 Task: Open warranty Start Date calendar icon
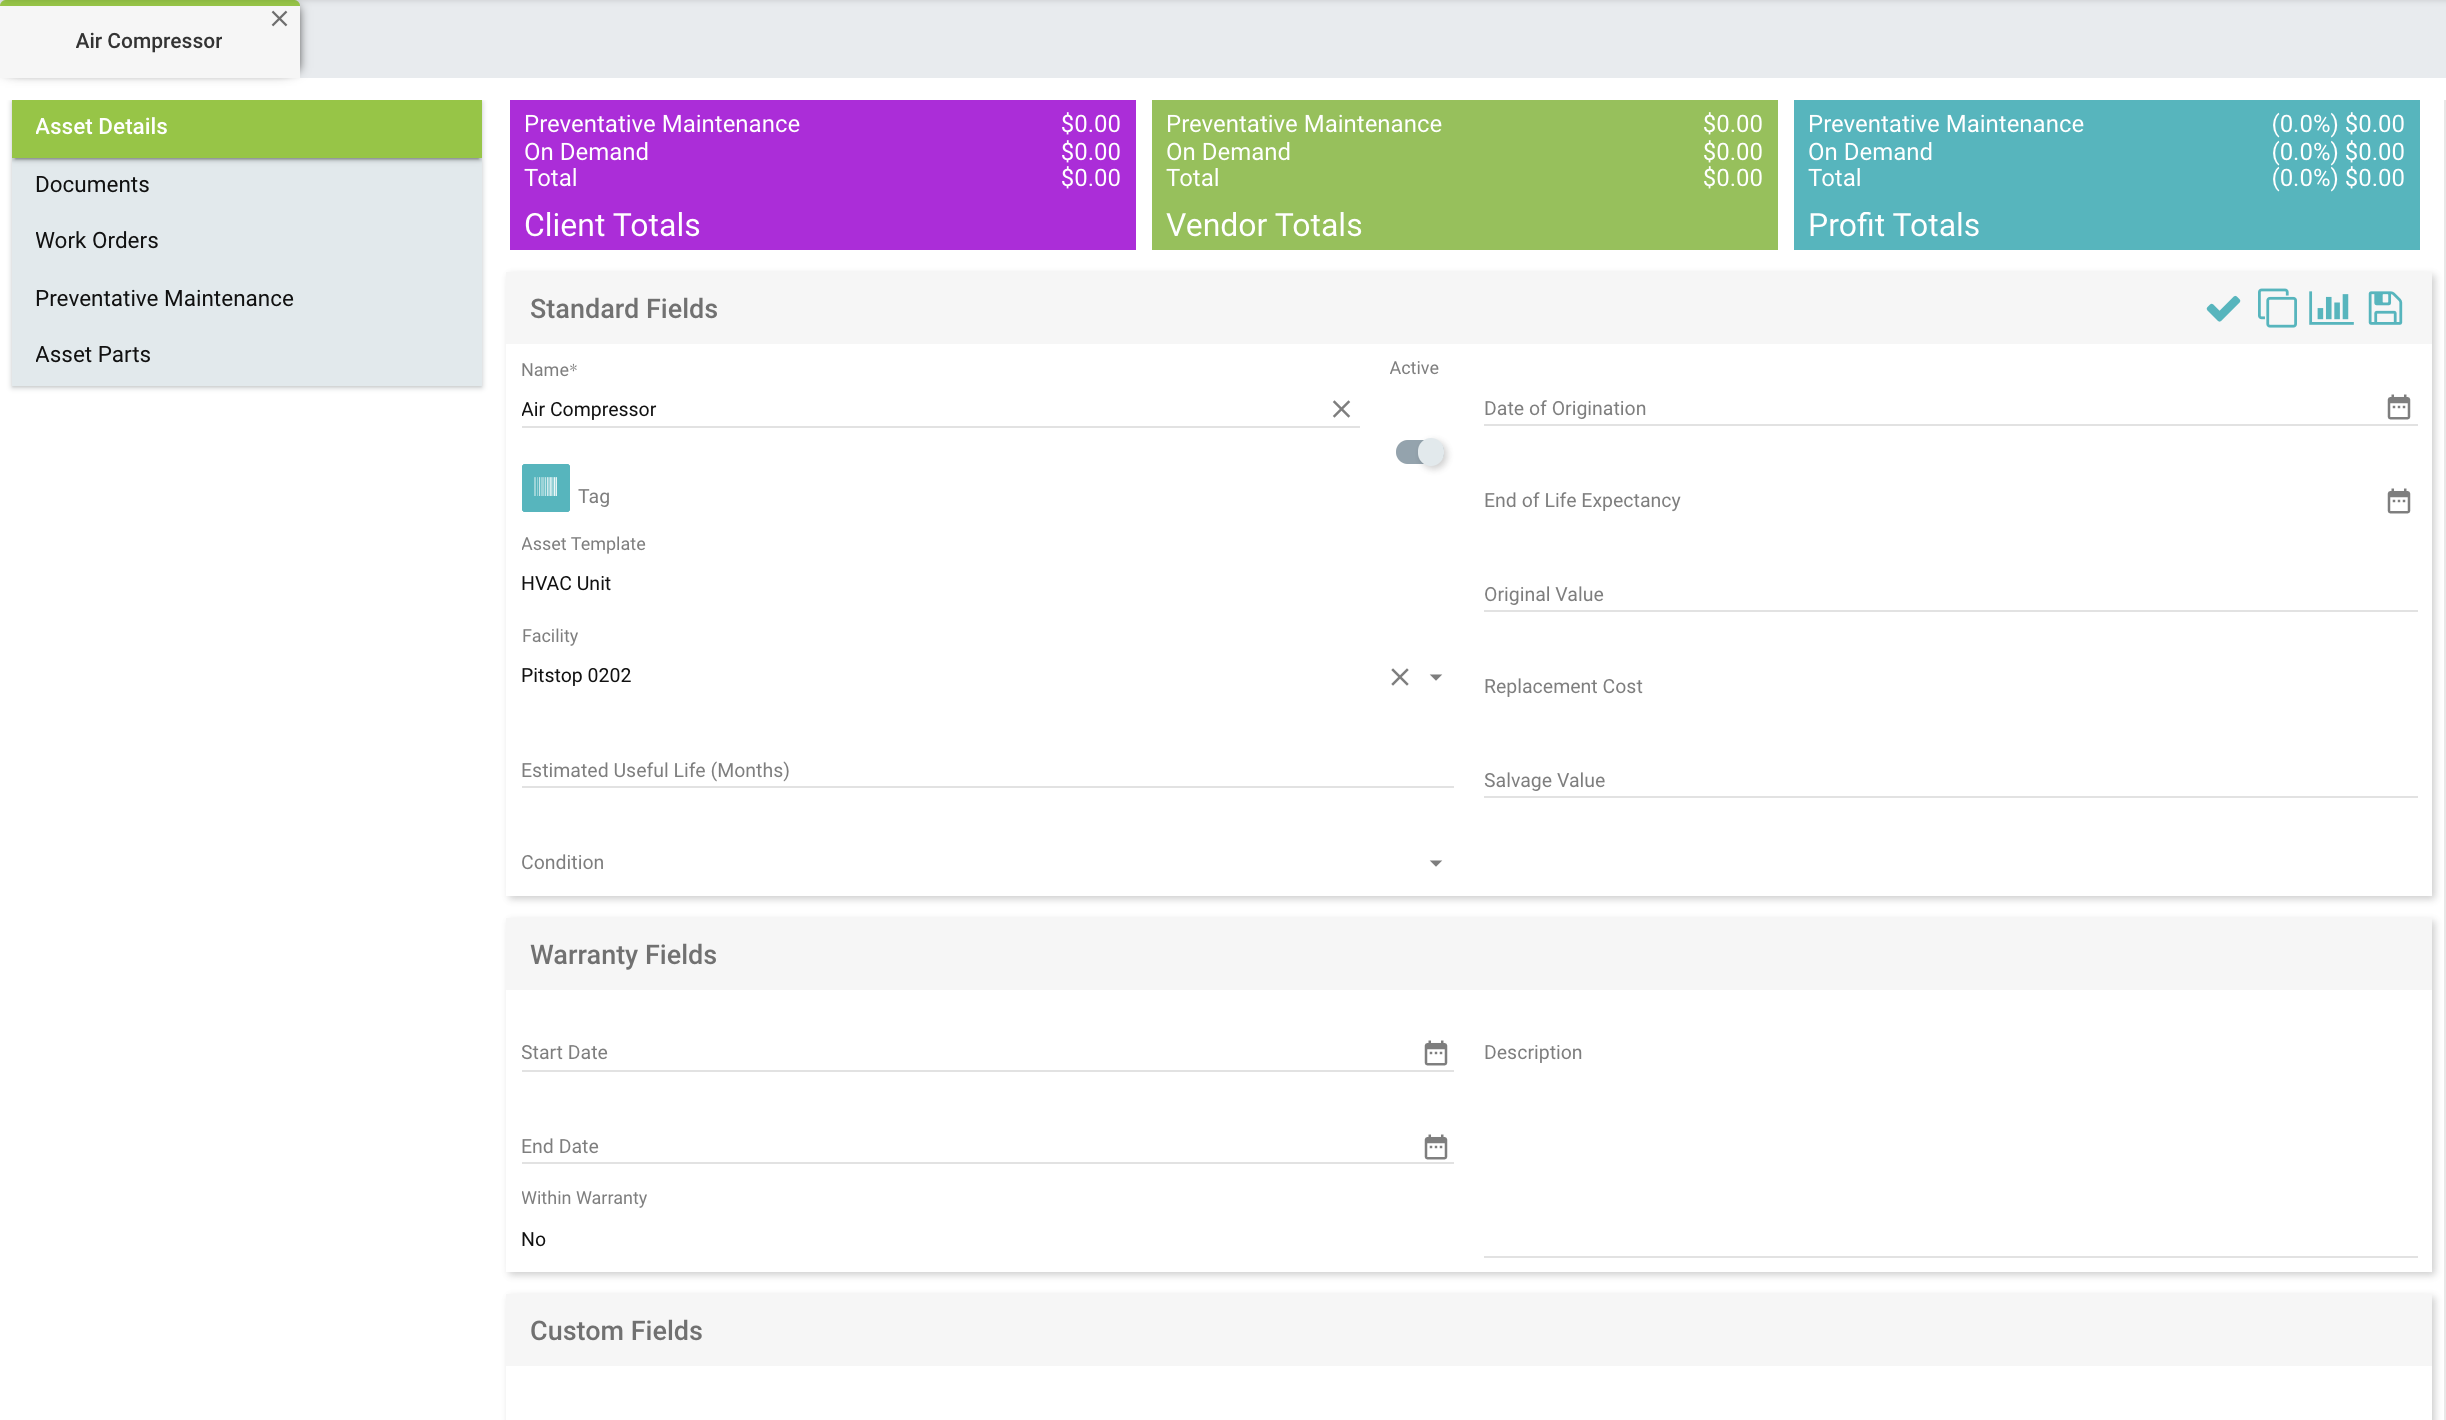click(x=1435, y=1053)
